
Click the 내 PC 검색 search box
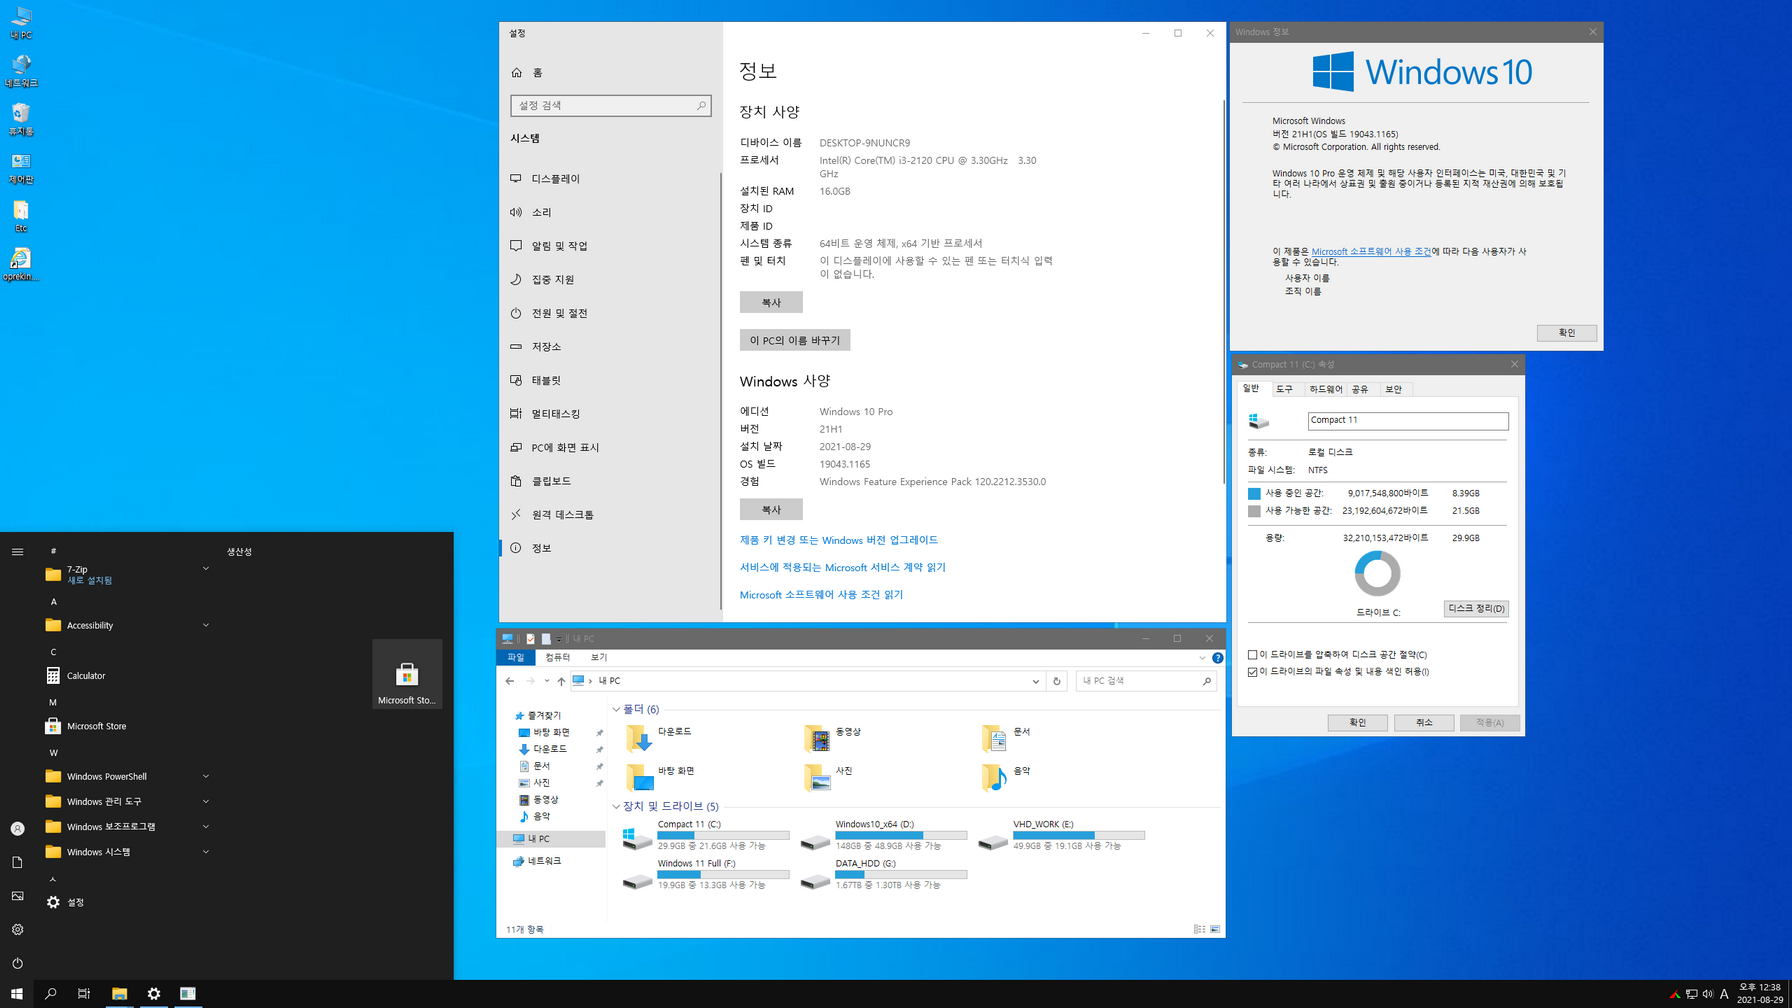click(x=1146, y=681)
